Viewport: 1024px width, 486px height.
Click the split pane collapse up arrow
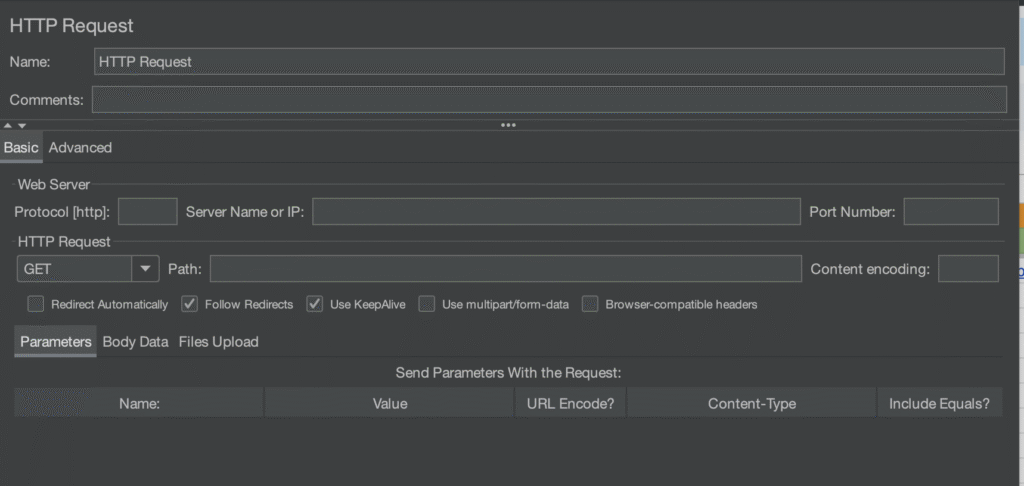click(8, 126)
